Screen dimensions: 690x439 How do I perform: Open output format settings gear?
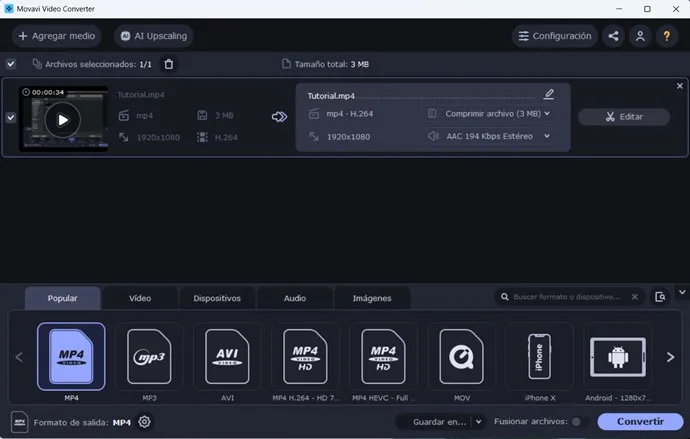tap(144, 422)
